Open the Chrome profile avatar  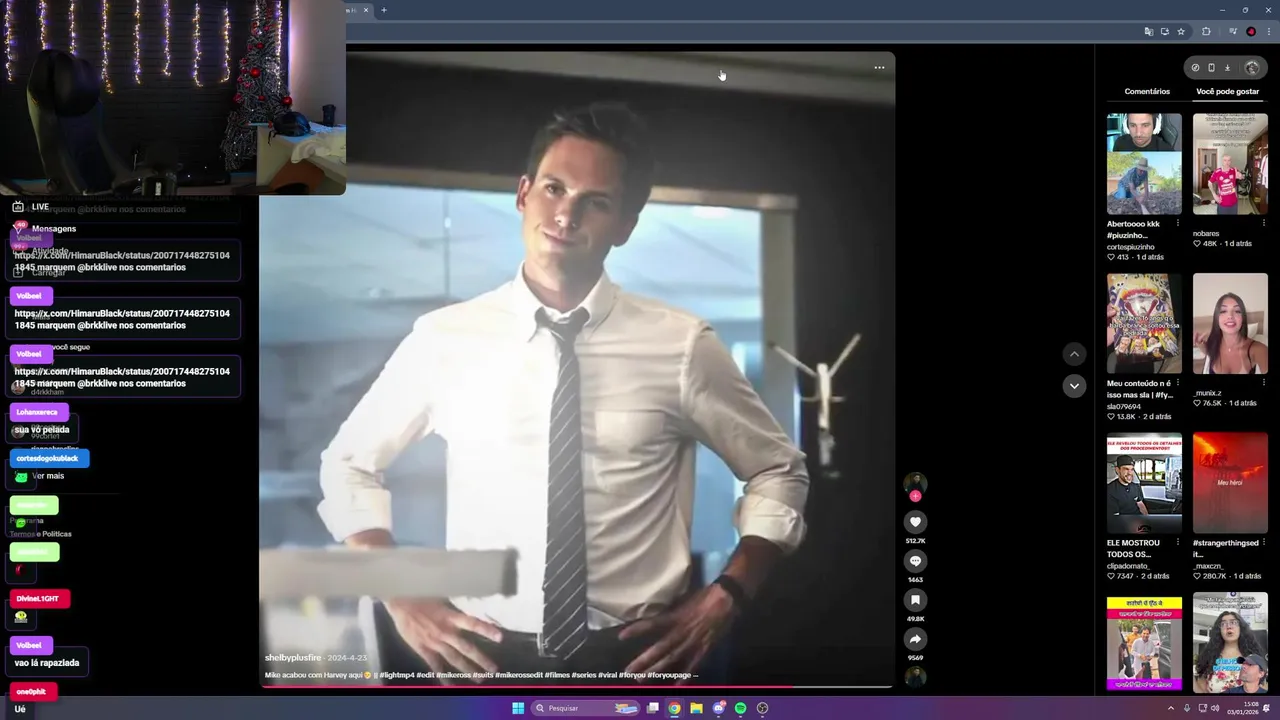tap(1251, 32)
